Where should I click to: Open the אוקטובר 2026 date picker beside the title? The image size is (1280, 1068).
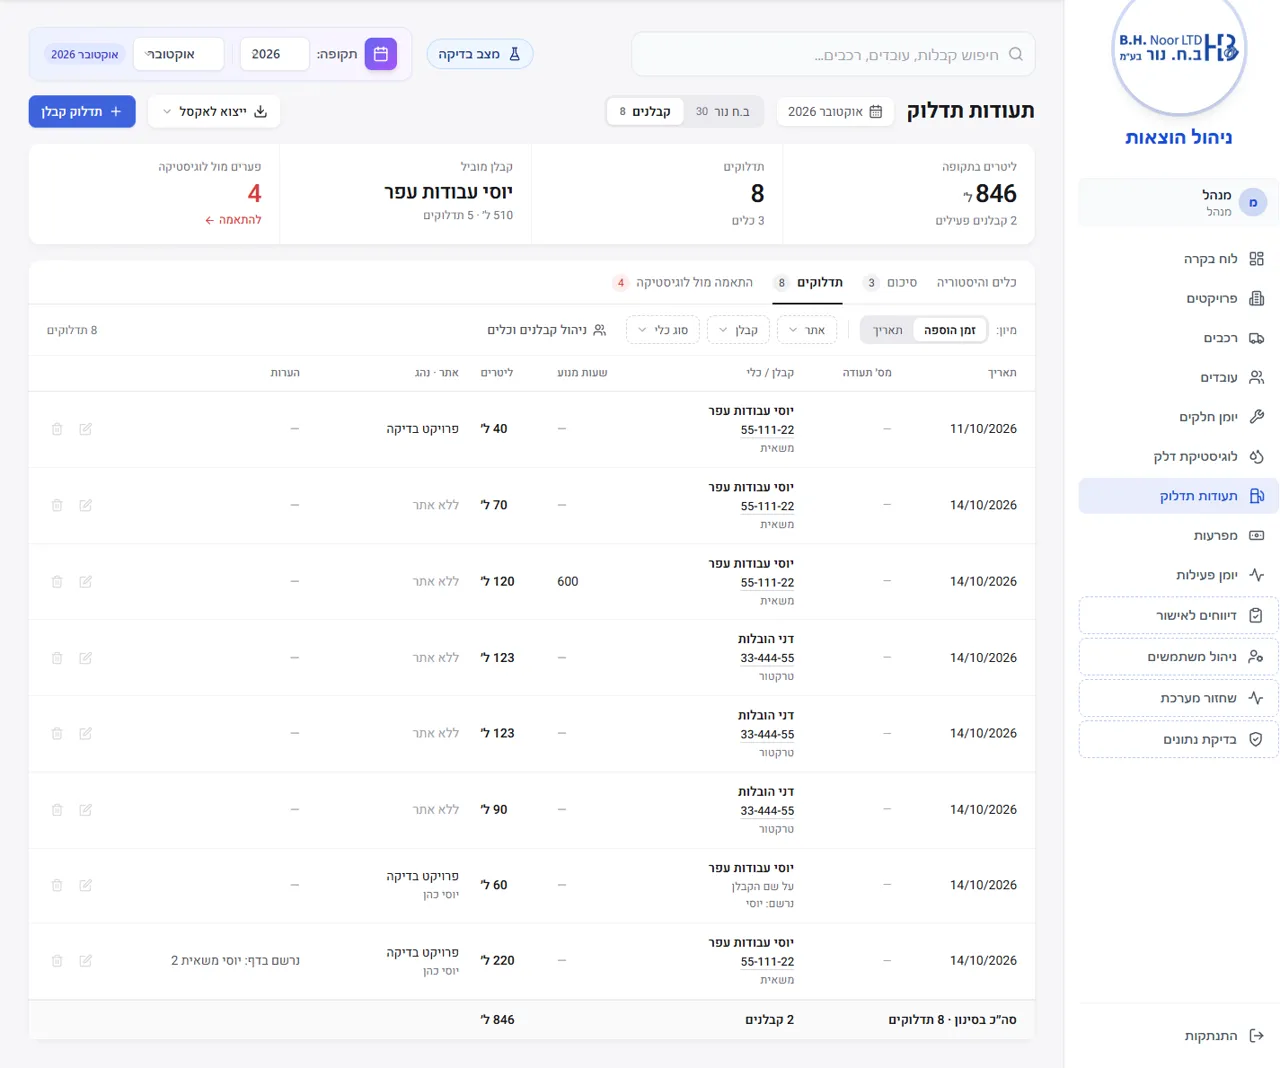coord(835,112)
